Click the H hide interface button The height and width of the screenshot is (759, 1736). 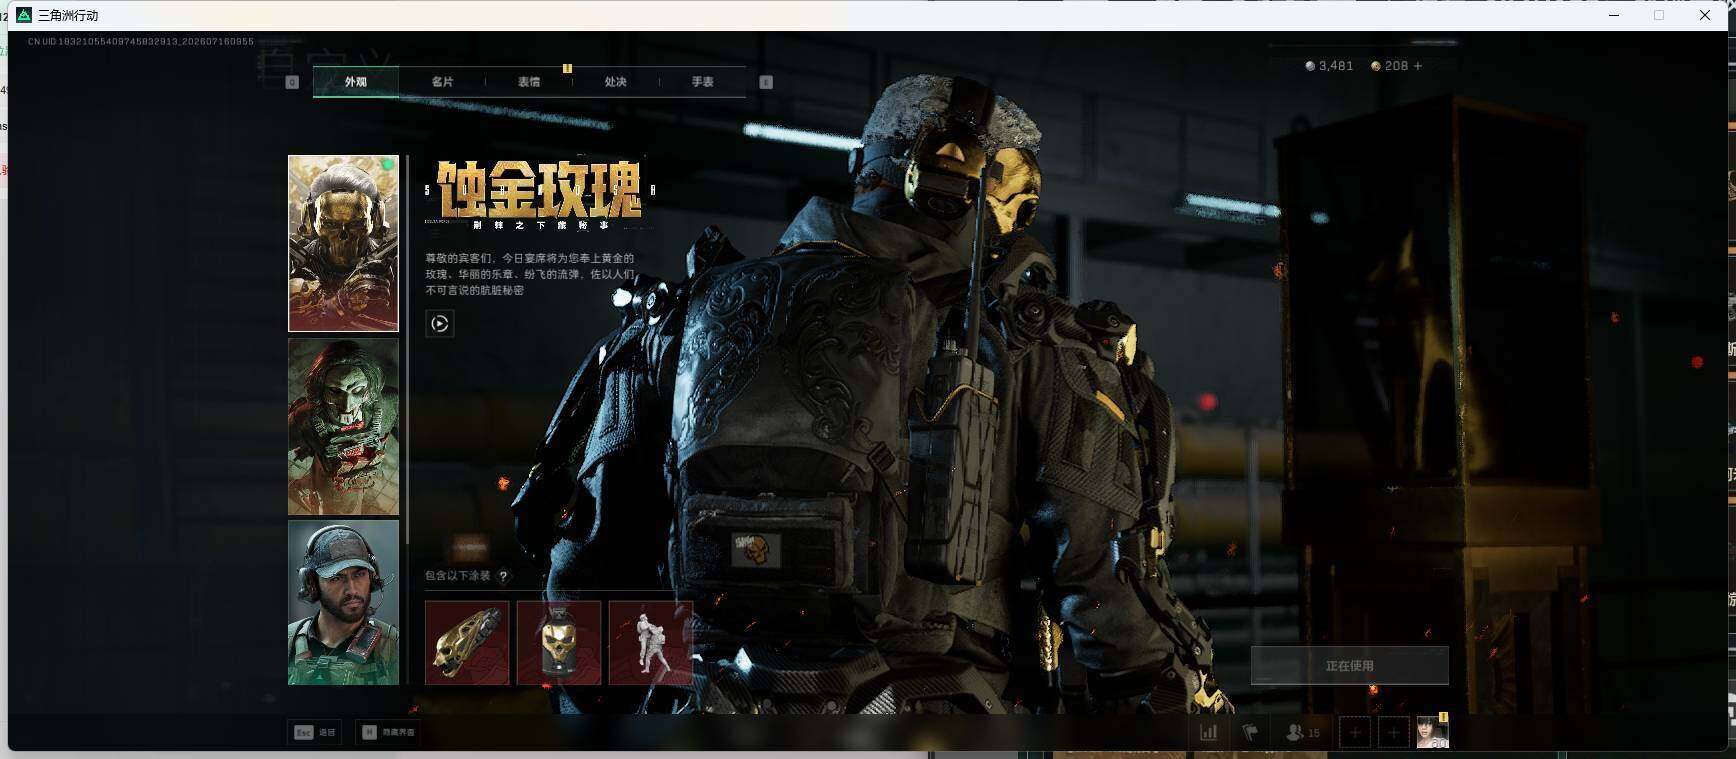[x=388, y=732]
